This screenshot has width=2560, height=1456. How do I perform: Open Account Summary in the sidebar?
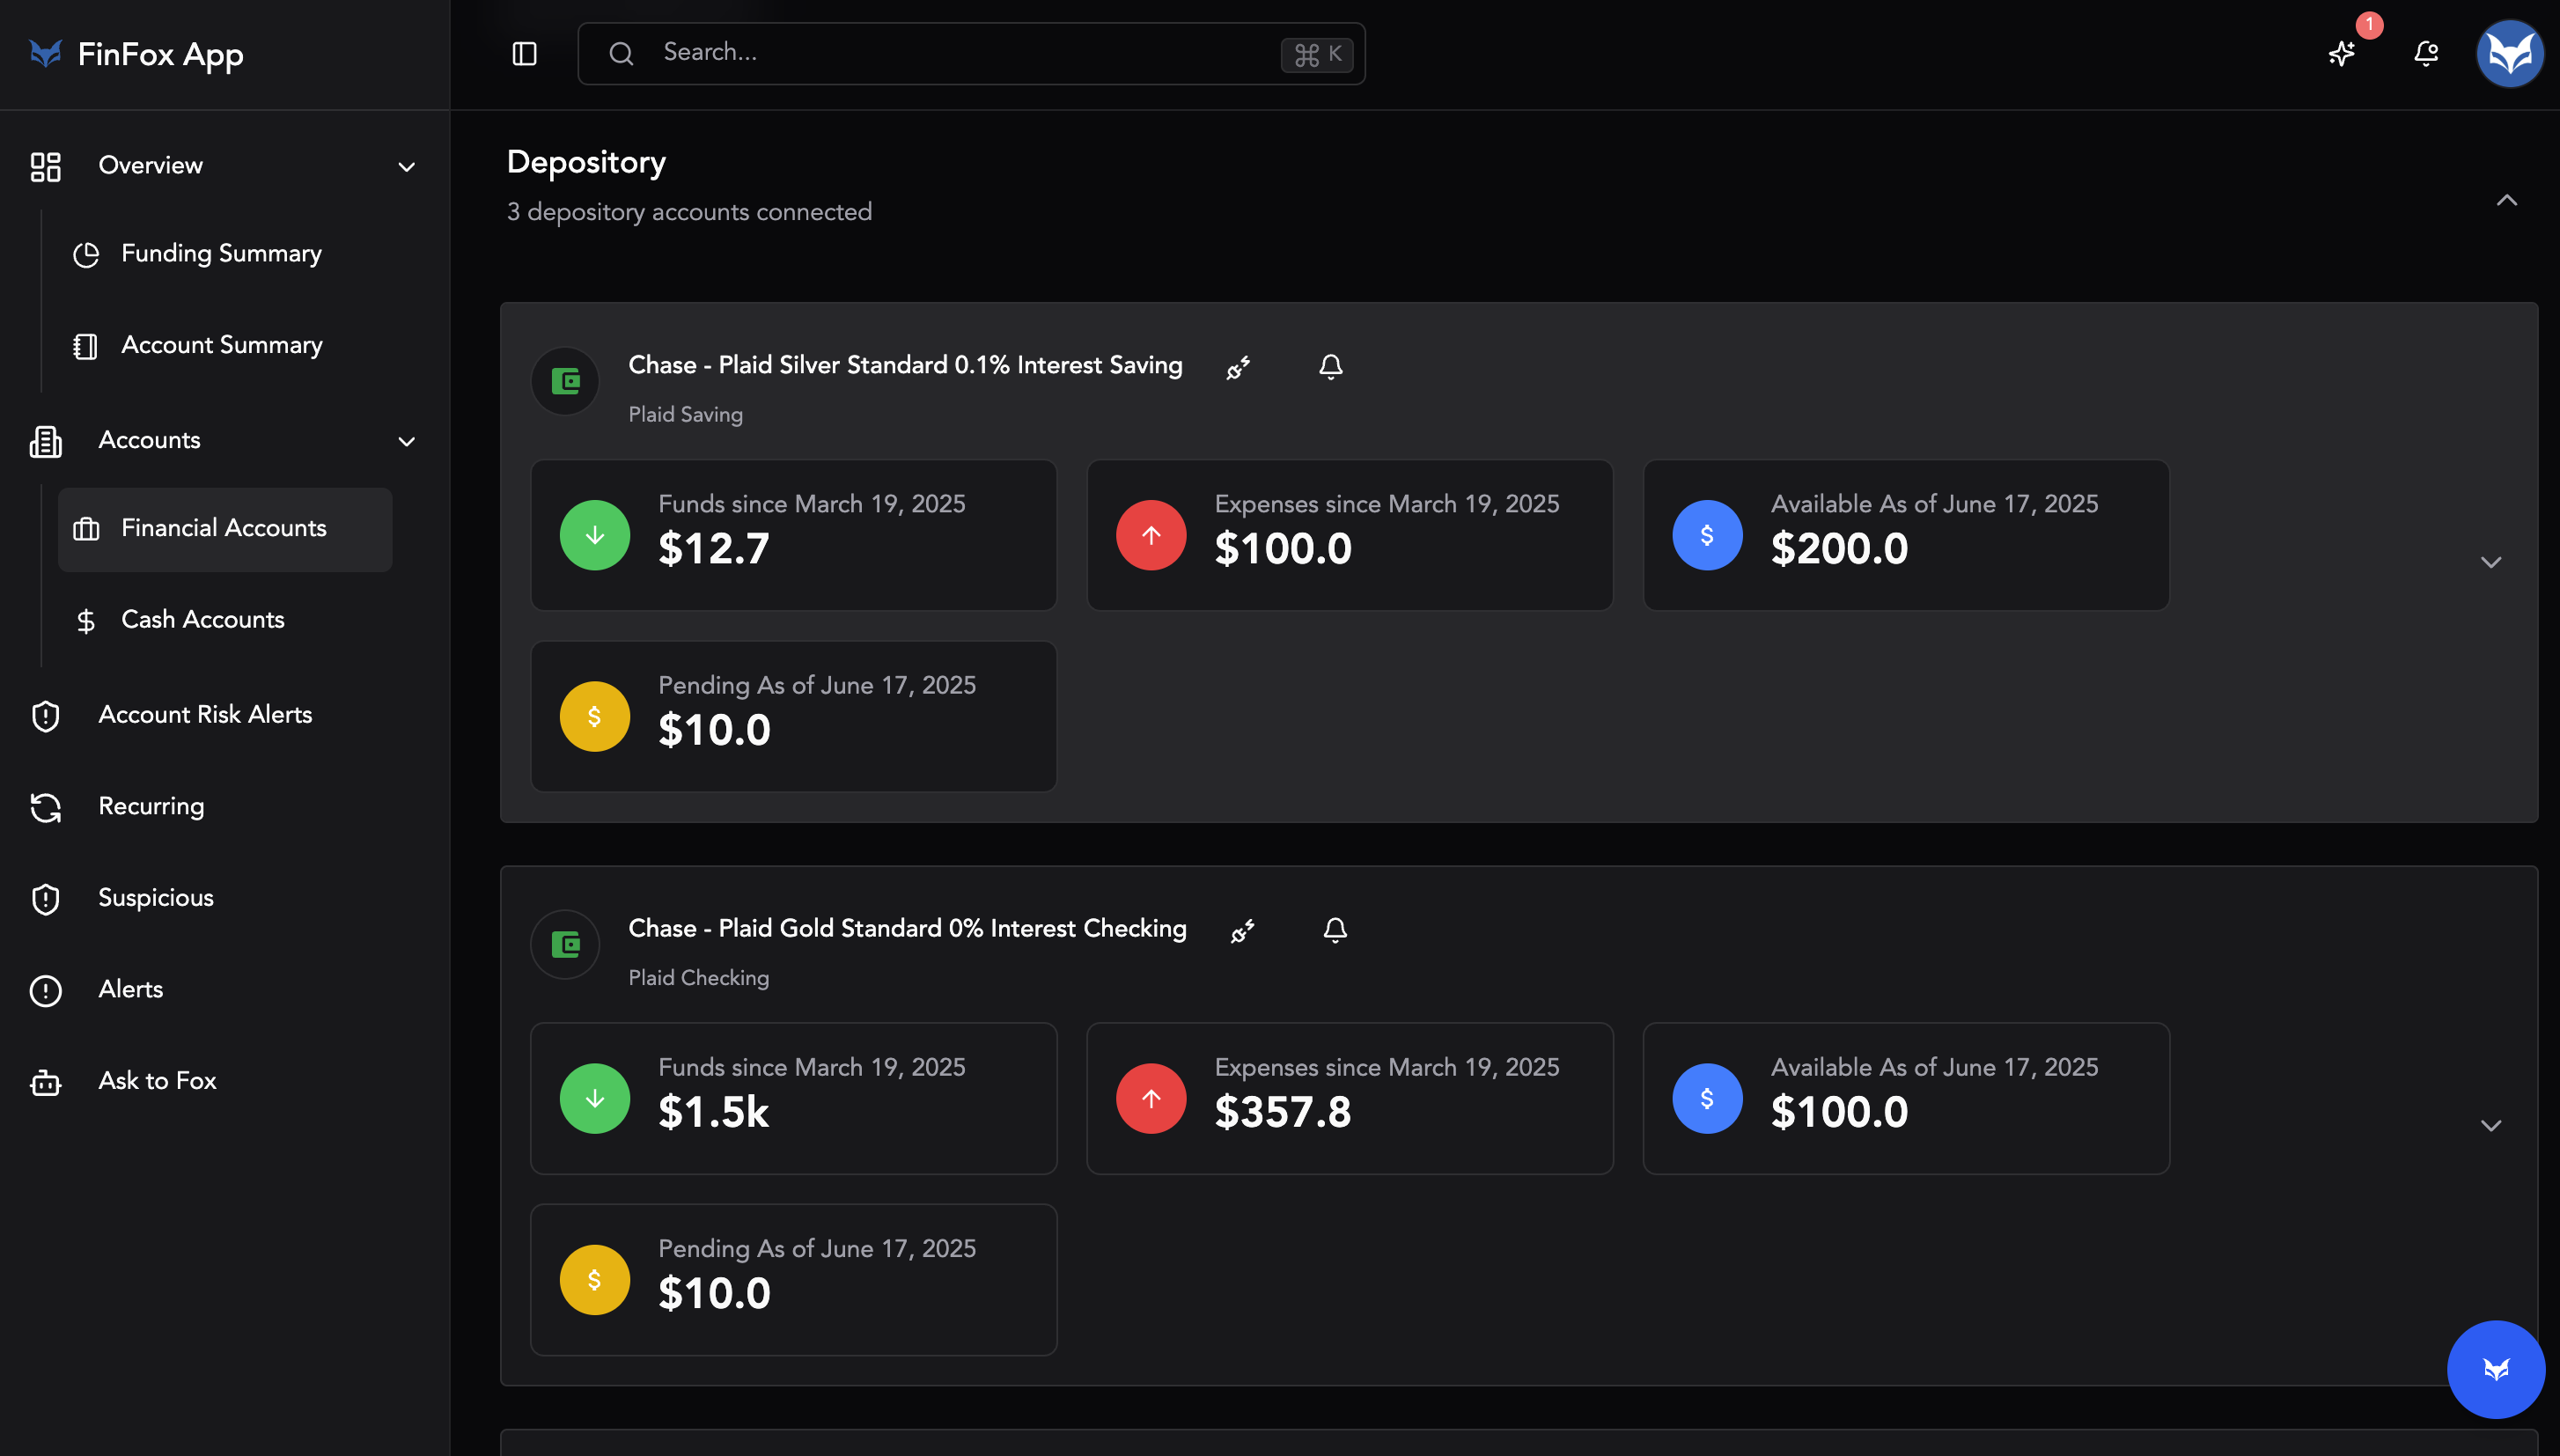coord(225,346)
